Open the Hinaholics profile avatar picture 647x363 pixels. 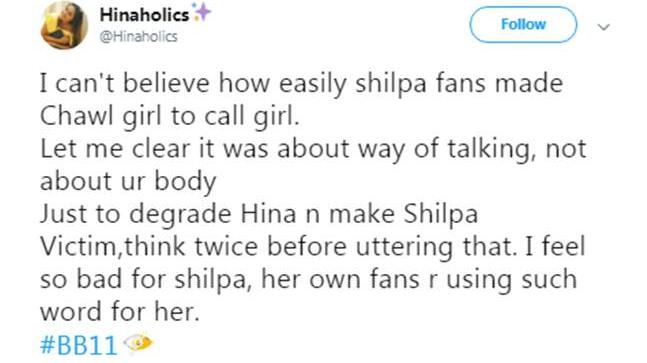pyautogui.click(x=64, y=25)
